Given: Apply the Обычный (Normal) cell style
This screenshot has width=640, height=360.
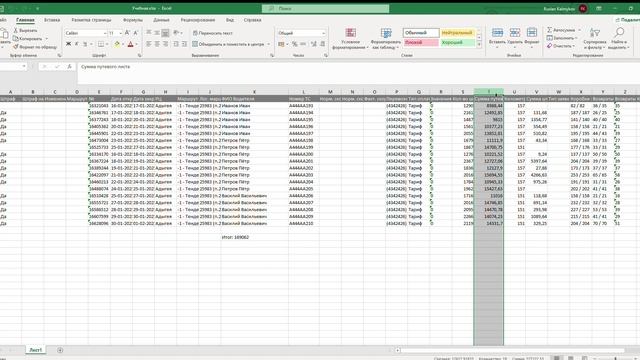Looking at the screenshot, I should click(x=421, y=33).
